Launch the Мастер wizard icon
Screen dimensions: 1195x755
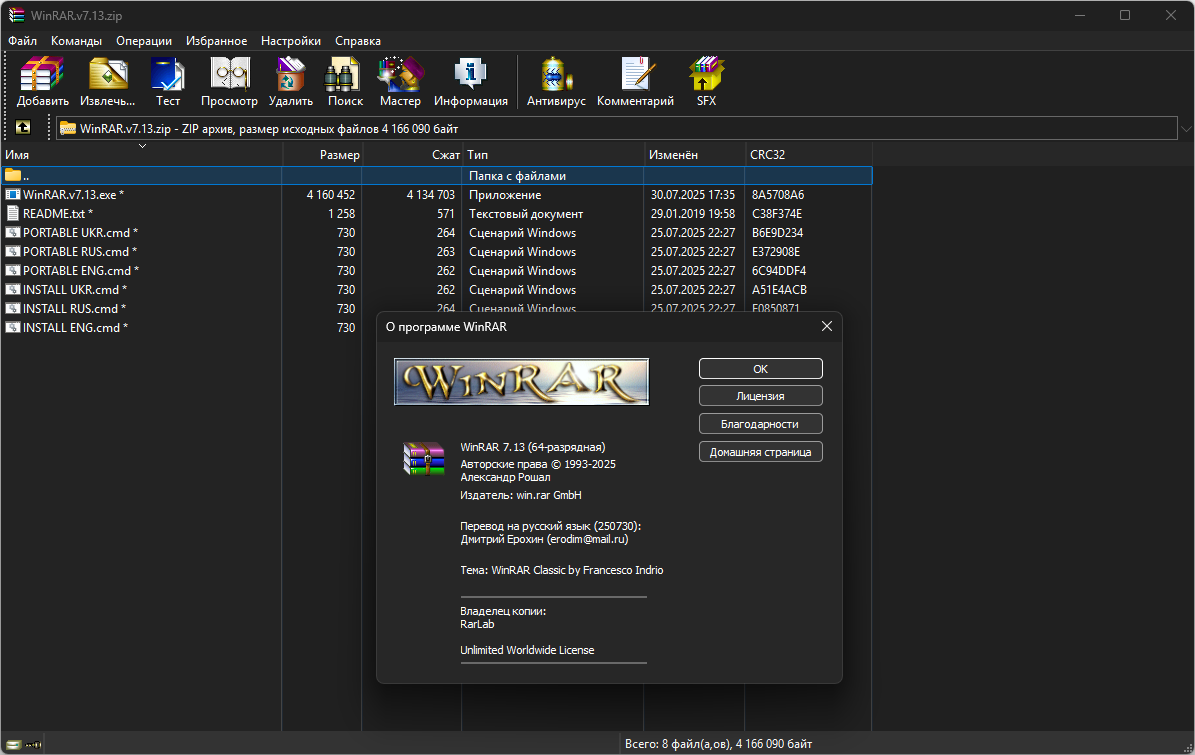coord(400,81)
